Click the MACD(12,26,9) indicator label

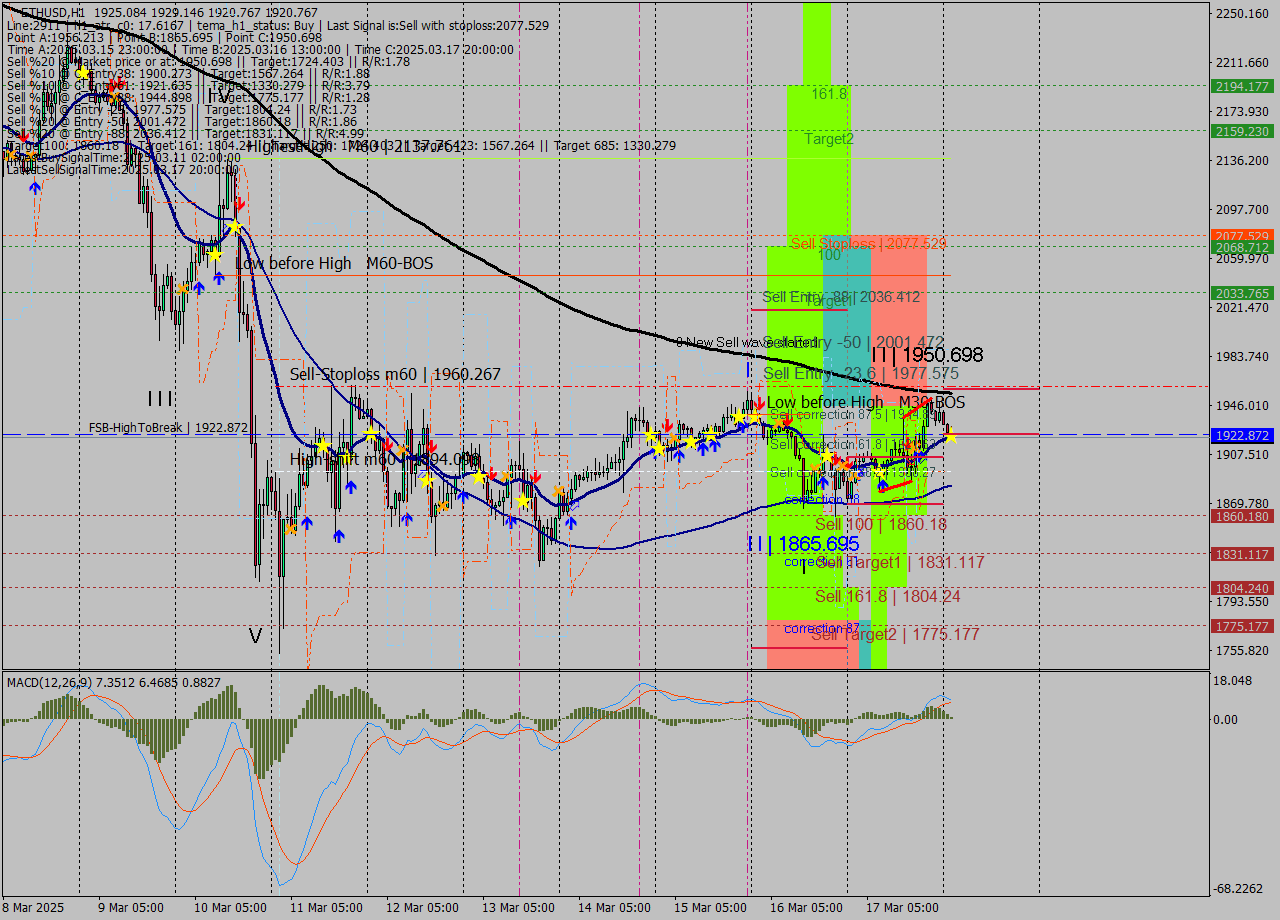(x=64, y=682)
